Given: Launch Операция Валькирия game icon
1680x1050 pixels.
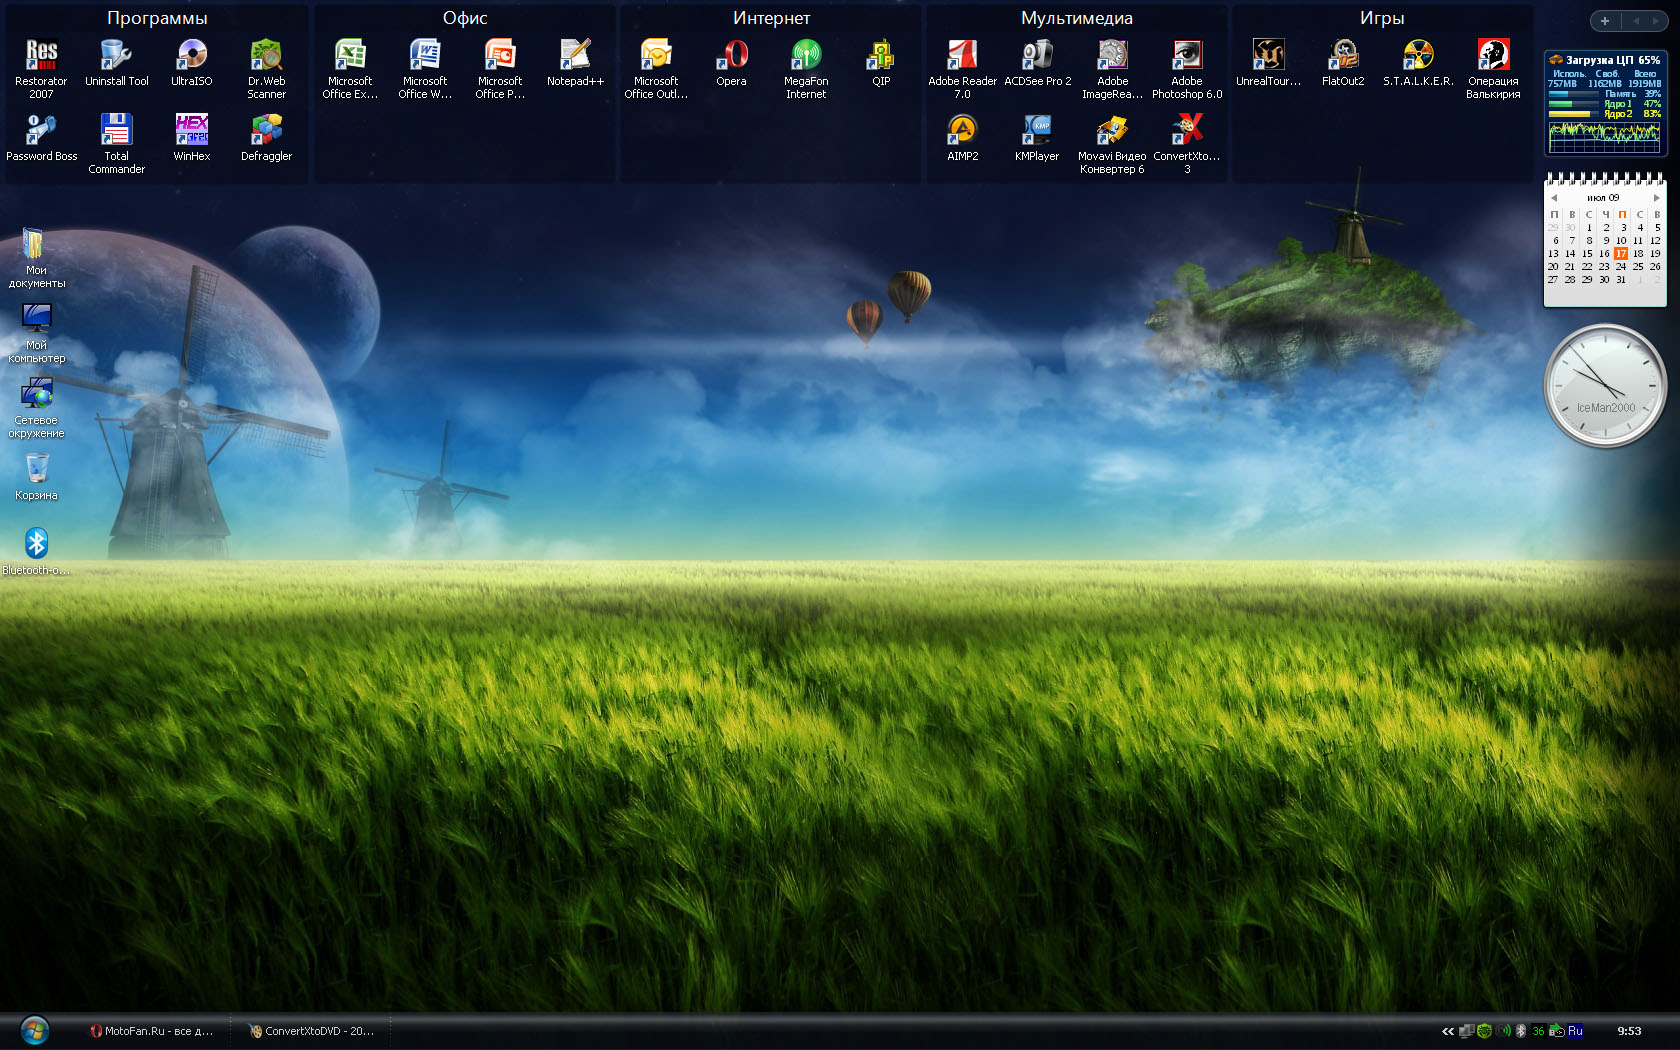Looking at the screenshot, I should click(x=1493, y=68).
